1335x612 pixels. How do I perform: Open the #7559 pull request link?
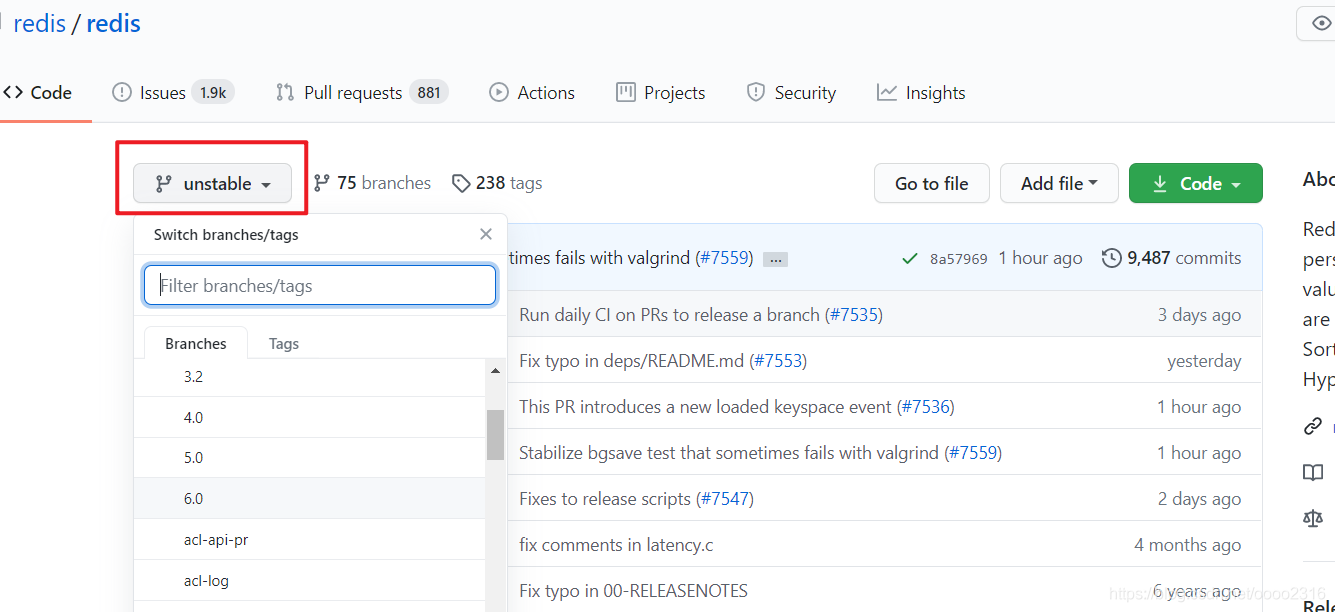(725, 258)
